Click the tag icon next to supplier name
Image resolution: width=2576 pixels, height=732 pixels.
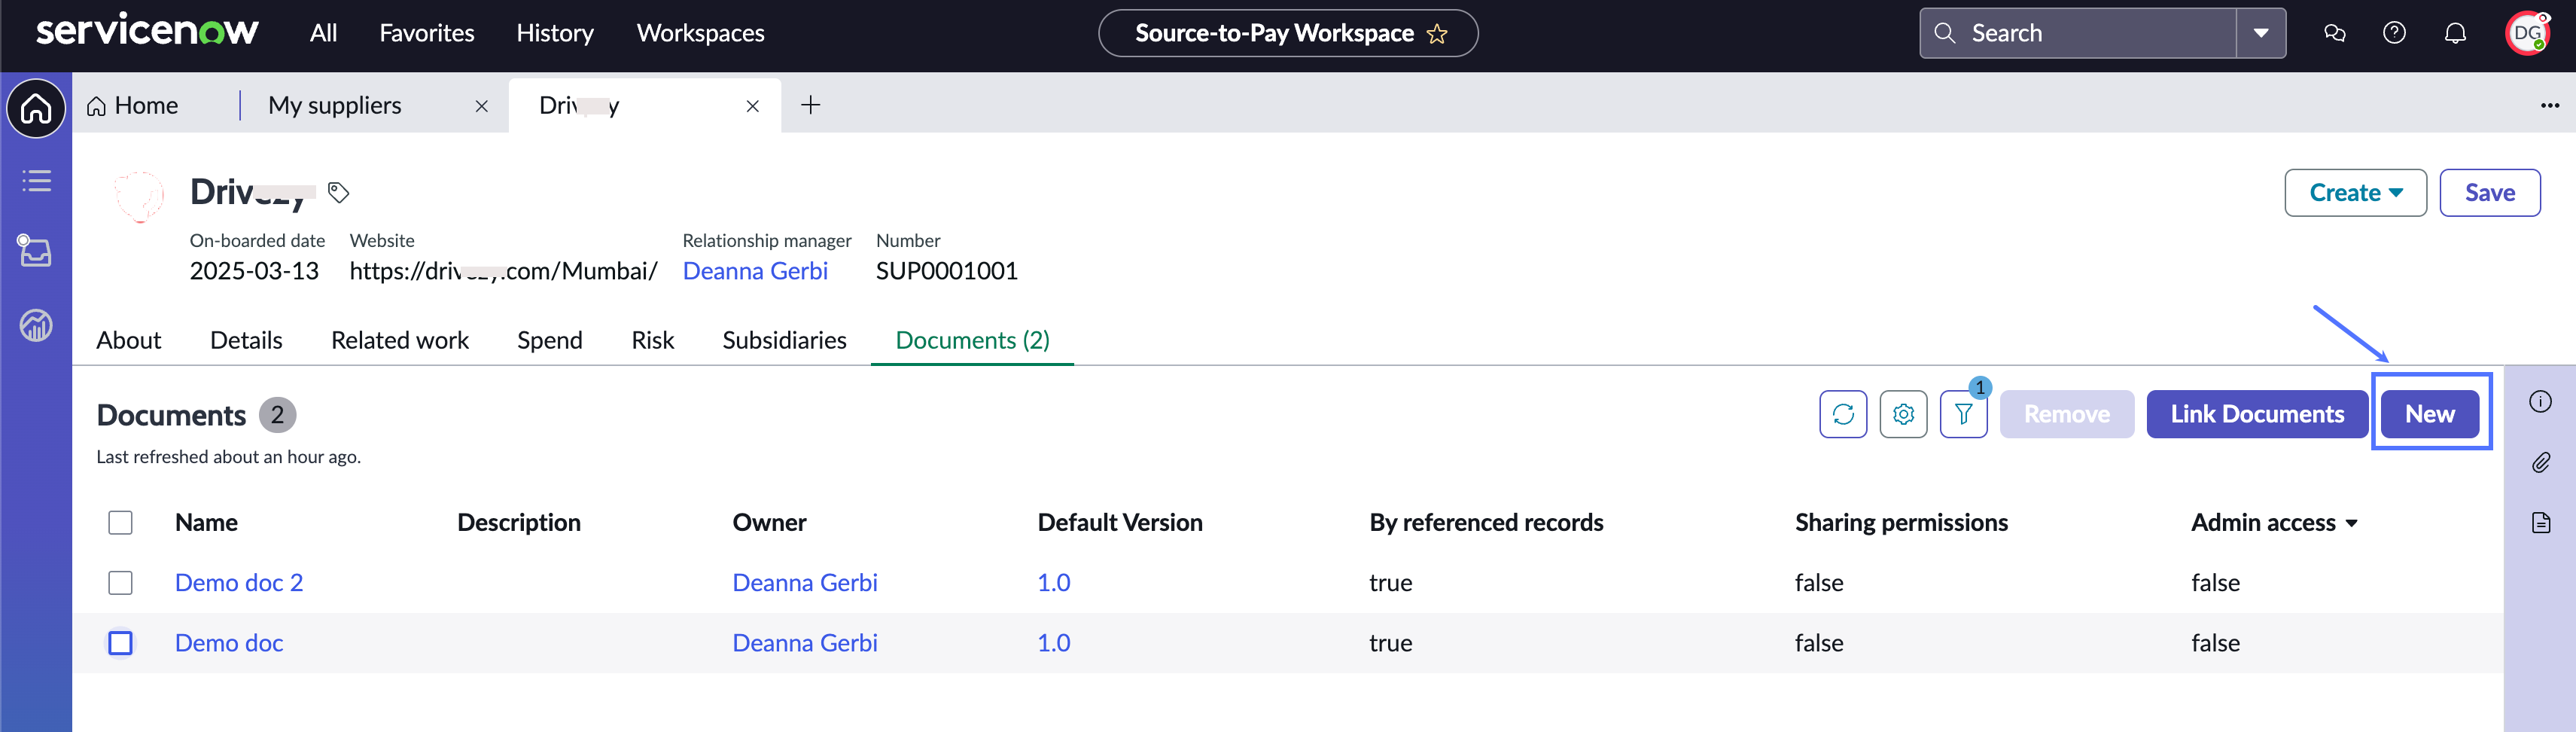click(x=339, y=192)
